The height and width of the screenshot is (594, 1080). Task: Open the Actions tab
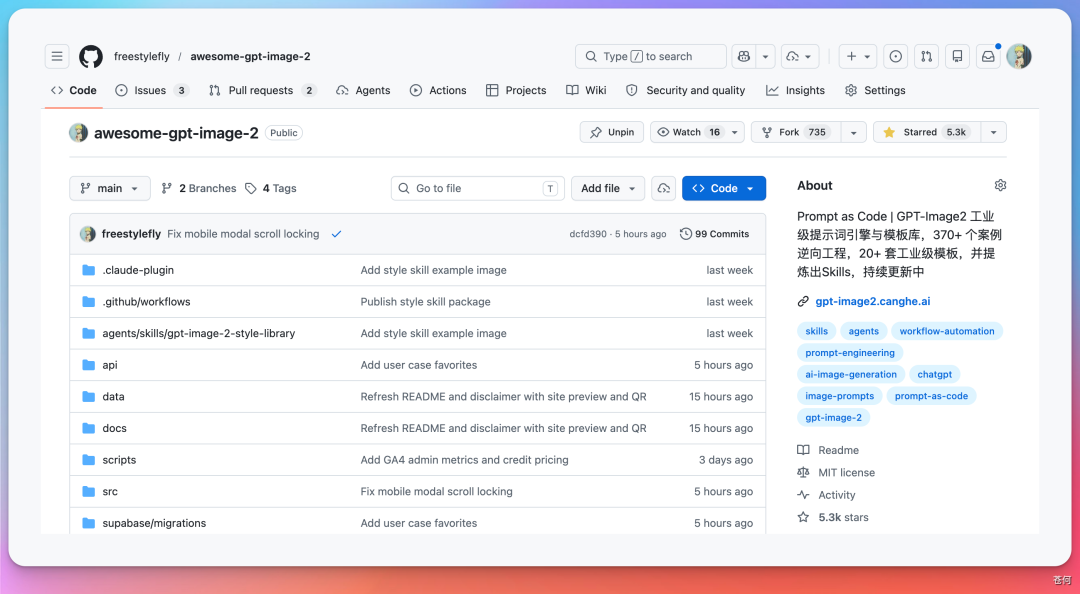pyautogui.click(x=438, y=90)
